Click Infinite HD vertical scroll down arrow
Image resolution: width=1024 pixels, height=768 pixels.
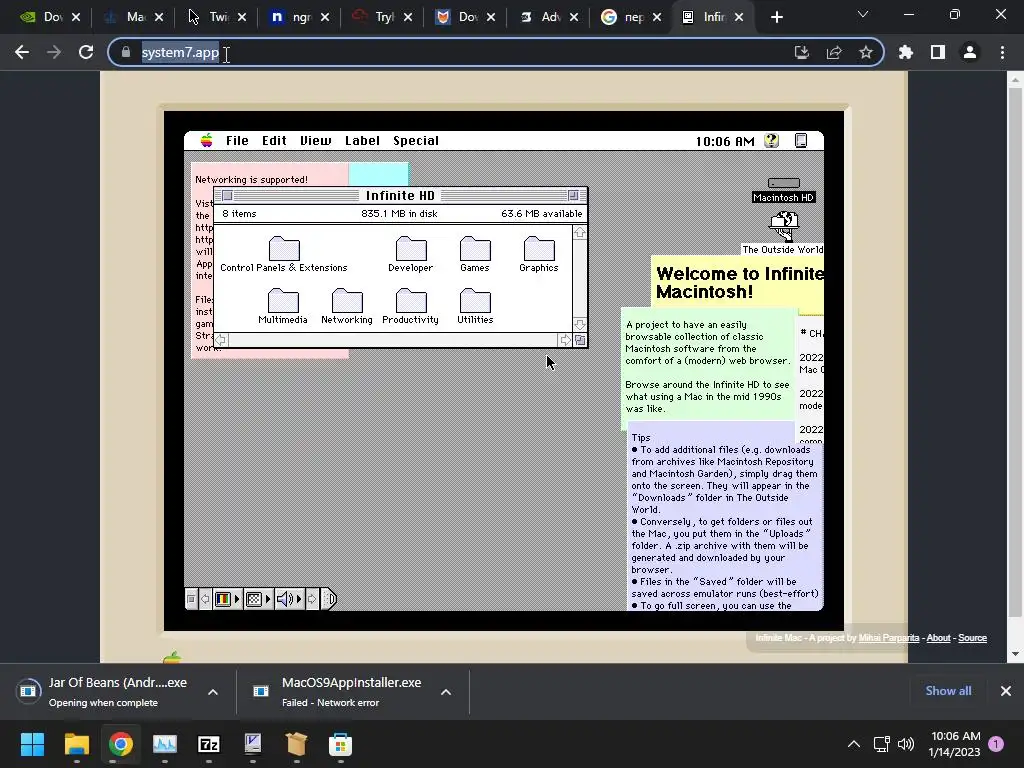(x=580, y=325)
